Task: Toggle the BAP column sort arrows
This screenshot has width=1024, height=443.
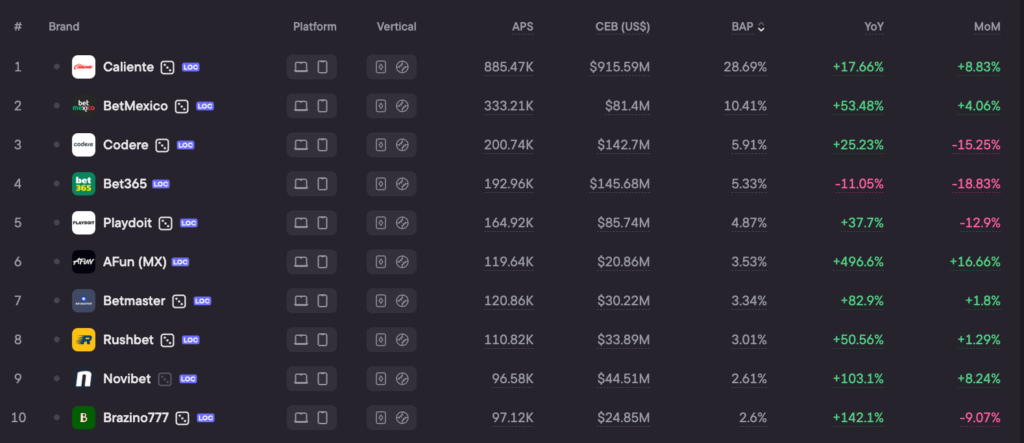Action: pyautogui.click(x=761, y=27)
